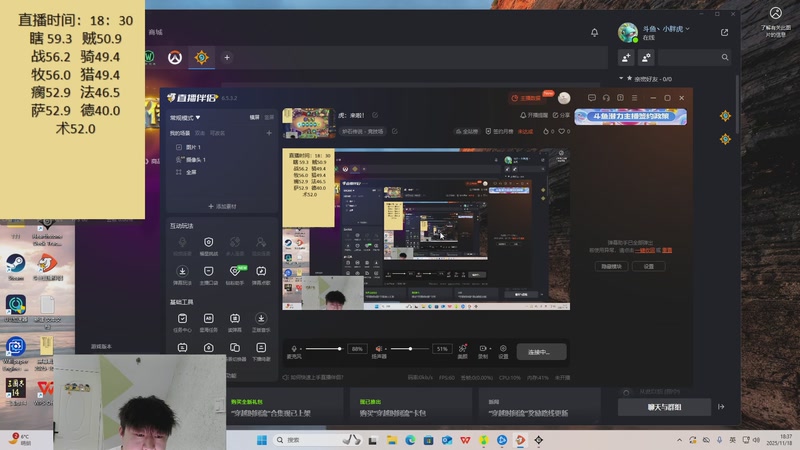Switch to 竖屏 portrait mode
The image size is (800, 450).
[x=269, y=117]
